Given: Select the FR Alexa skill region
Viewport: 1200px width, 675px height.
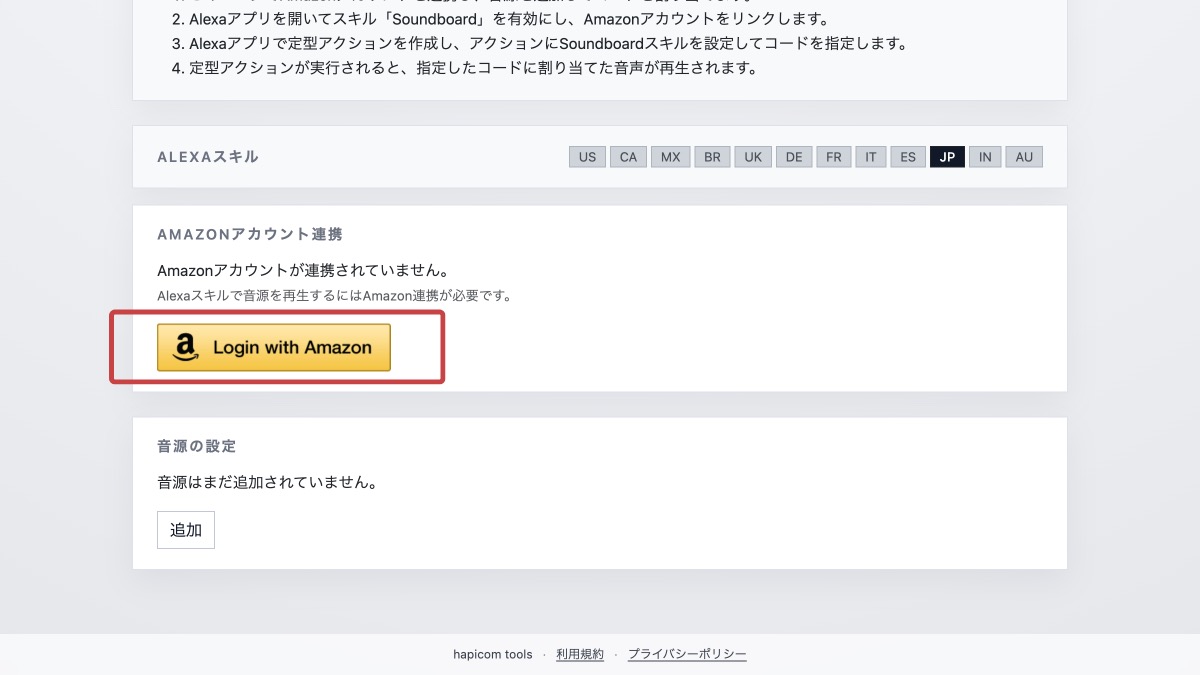Looking at the screenshot, I should (834, 157).
